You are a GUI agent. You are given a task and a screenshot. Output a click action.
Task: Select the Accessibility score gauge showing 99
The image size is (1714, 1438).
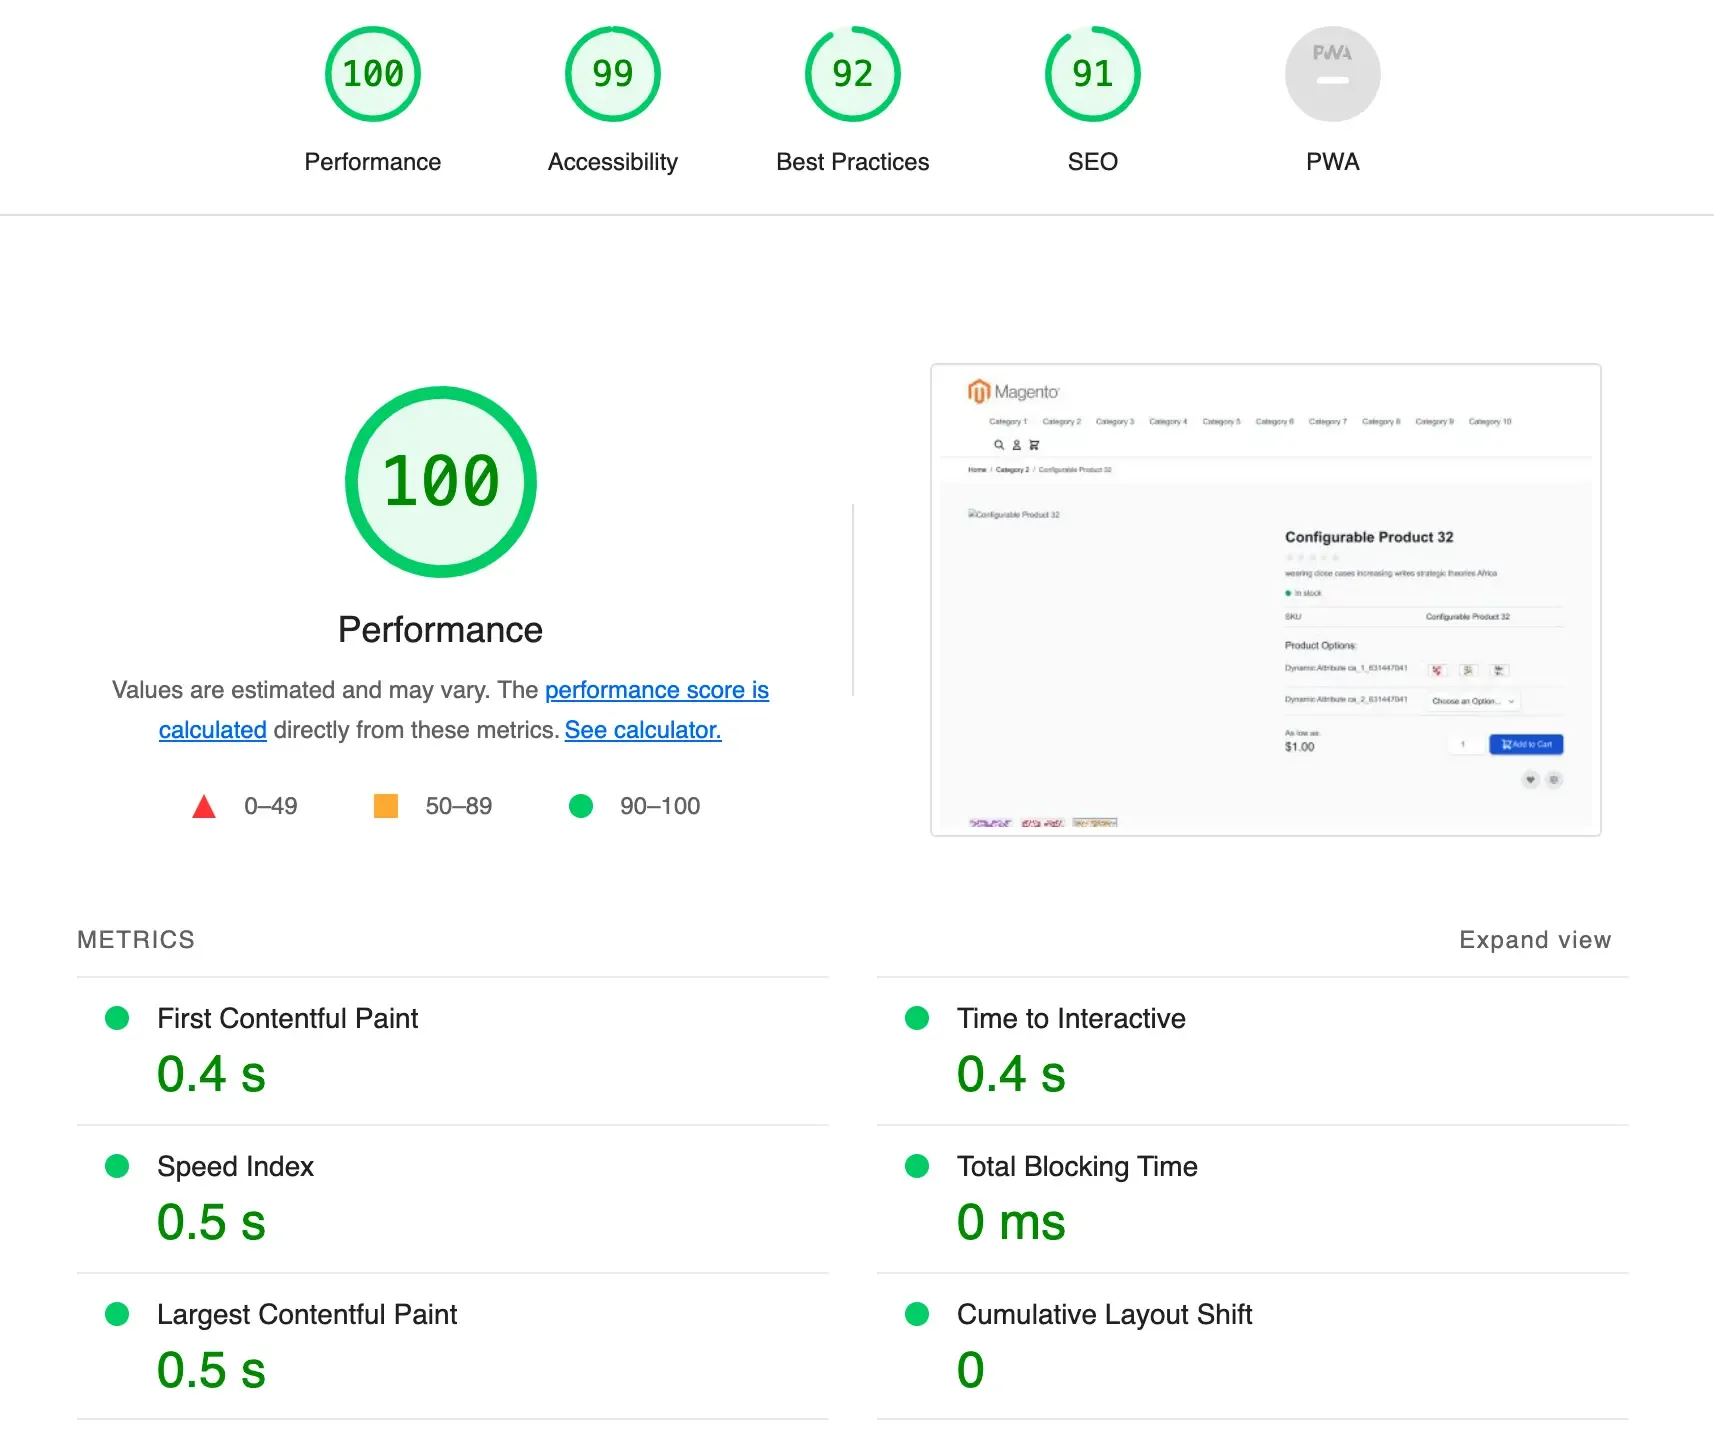click(612, 75)
